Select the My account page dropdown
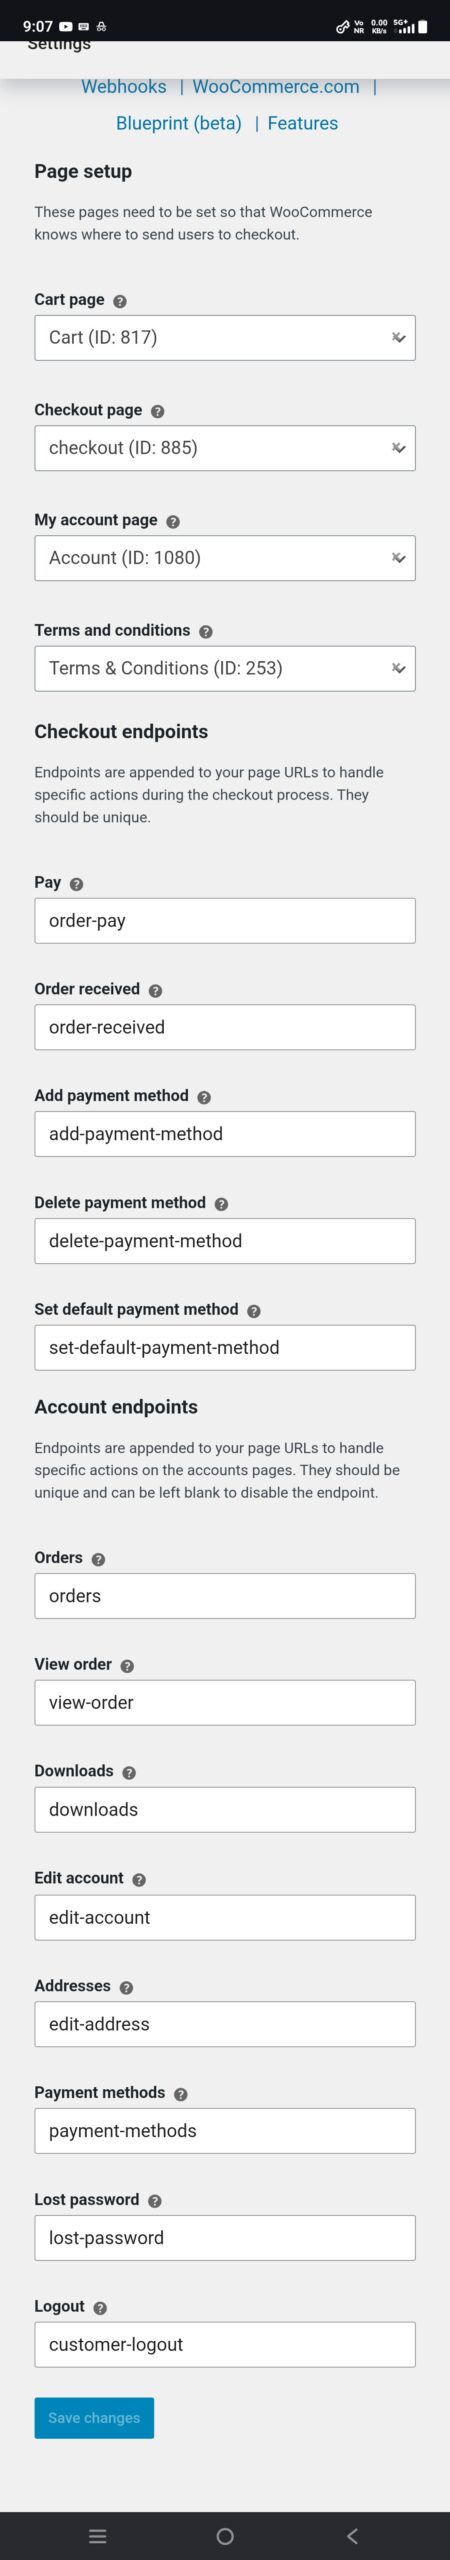Image resolution: width=450 pixels, height=2560 pixels. tap(225, 558)
